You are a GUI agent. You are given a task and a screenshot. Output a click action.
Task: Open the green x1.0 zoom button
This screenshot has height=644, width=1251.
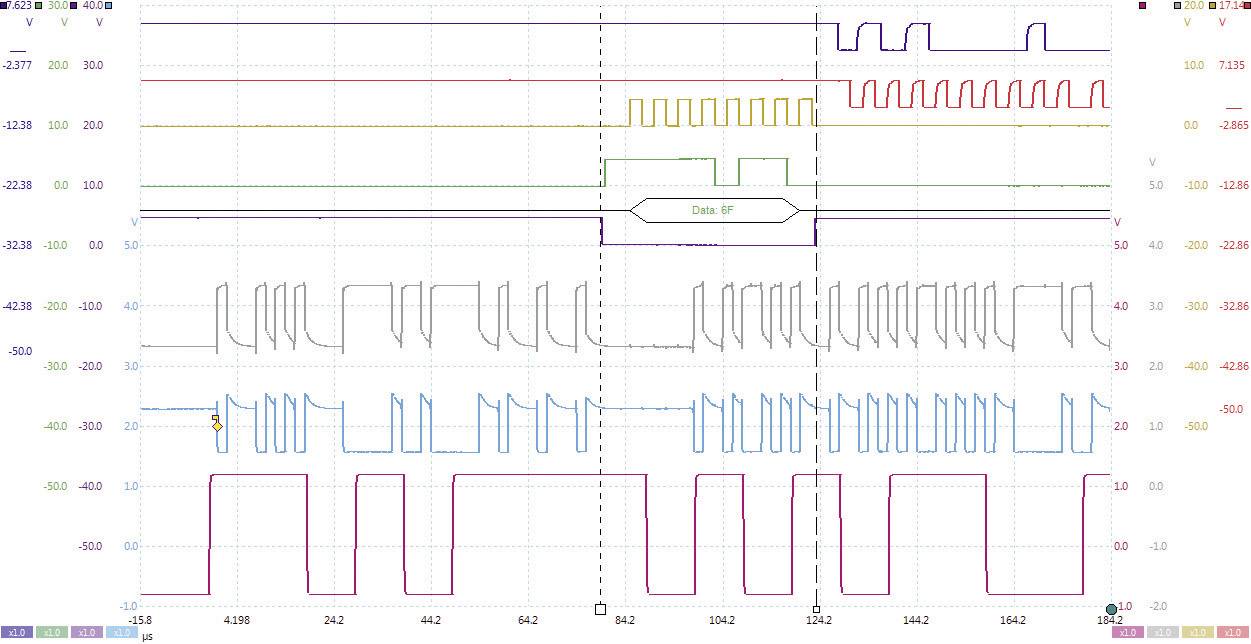[50, 633]
